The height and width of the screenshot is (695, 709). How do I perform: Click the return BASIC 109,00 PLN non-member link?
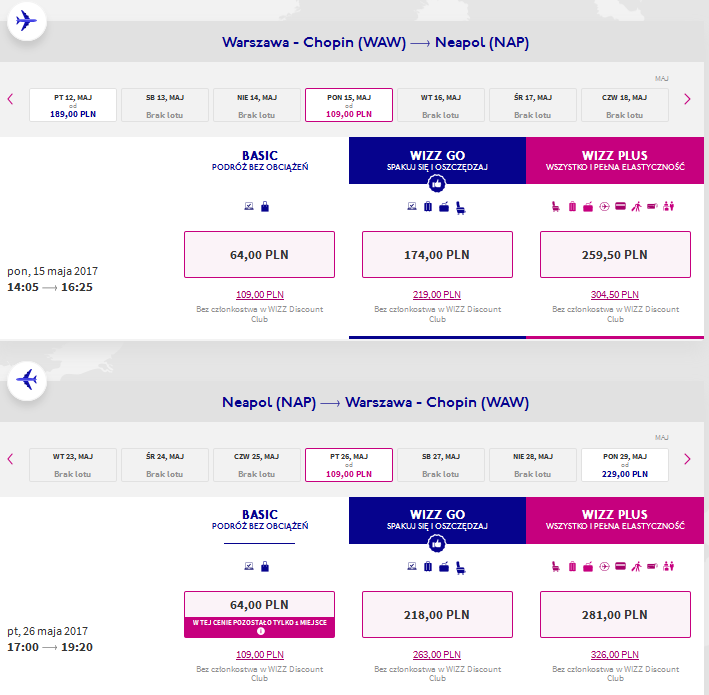[x=260, y=654]
